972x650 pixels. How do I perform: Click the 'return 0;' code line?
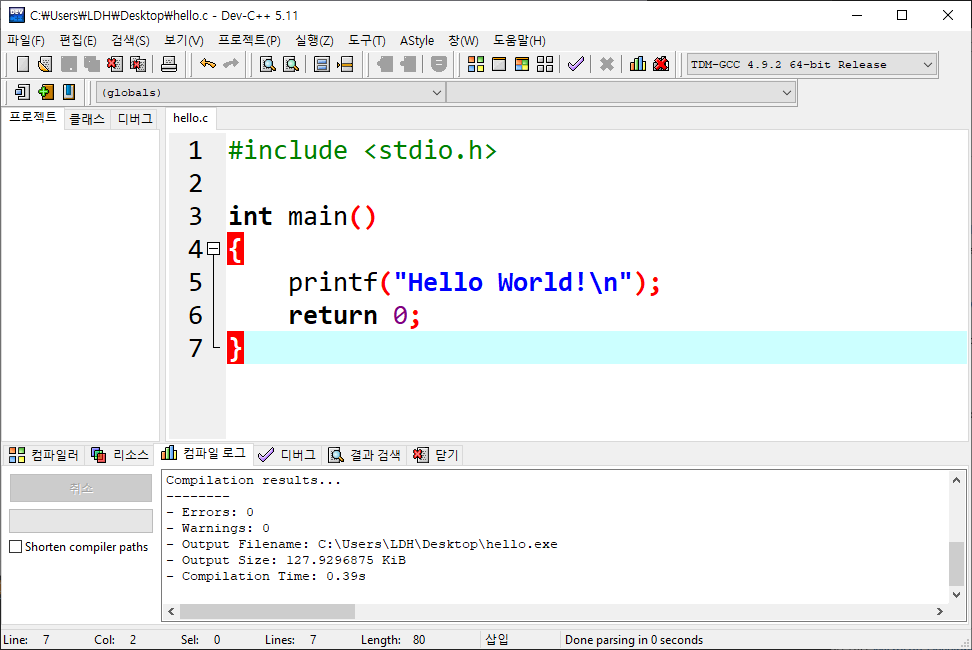pyautogui.click(x=355, y=315)
